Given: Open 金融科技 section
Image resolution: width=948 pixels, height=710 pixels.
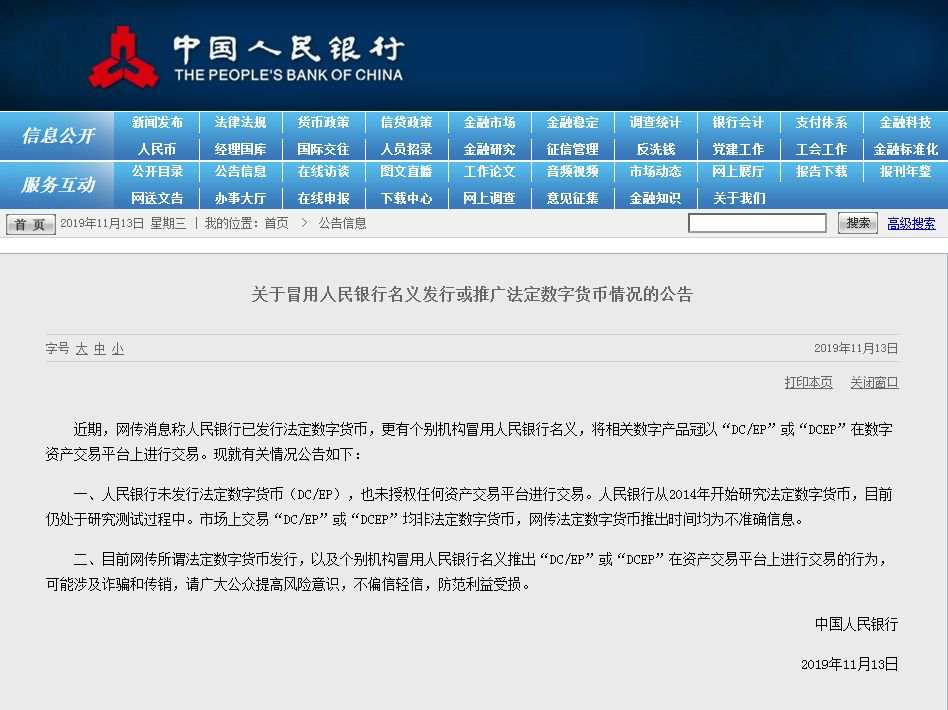Looking at the screenshot, I should pos(905,122).
